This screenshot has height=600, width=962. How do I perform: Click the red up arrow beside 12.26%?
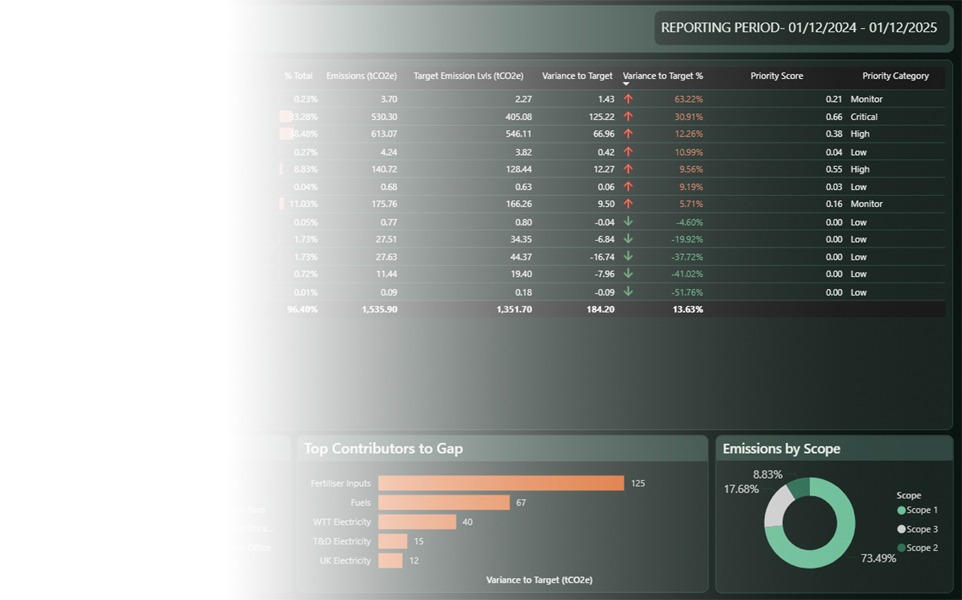(628, 134)
